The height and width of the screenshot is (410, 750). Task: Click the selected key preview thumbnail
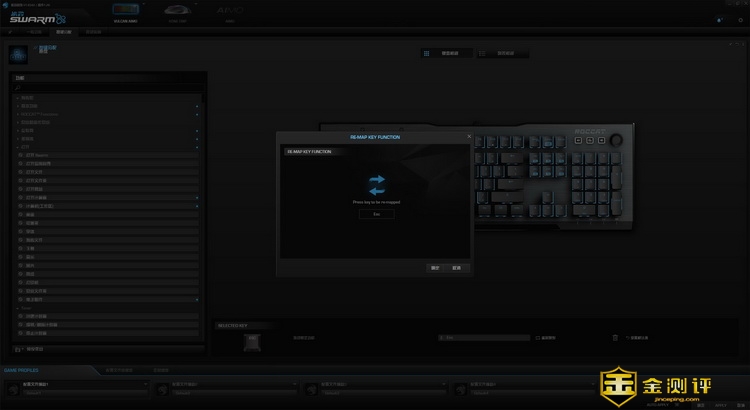pos(251,343)
